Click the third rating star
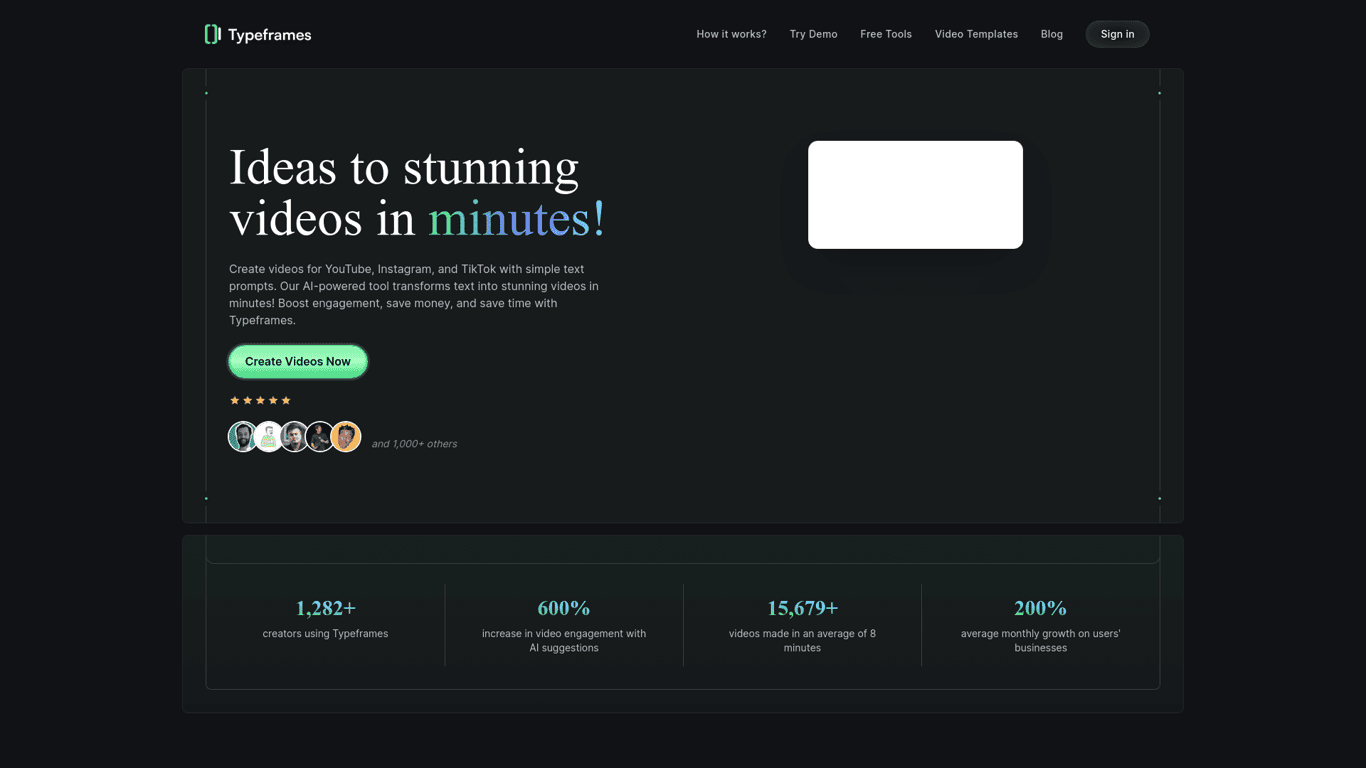The width and height of the screenshot is (1366, 768). [x=260, y=400]
